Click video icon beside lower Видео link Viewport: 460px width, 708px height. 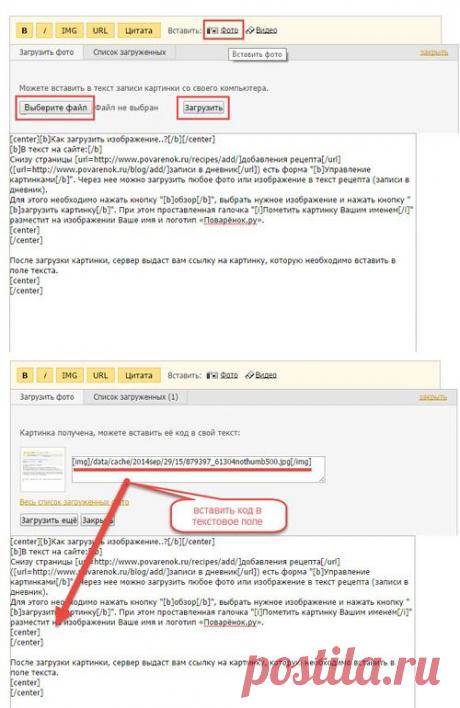250,375
